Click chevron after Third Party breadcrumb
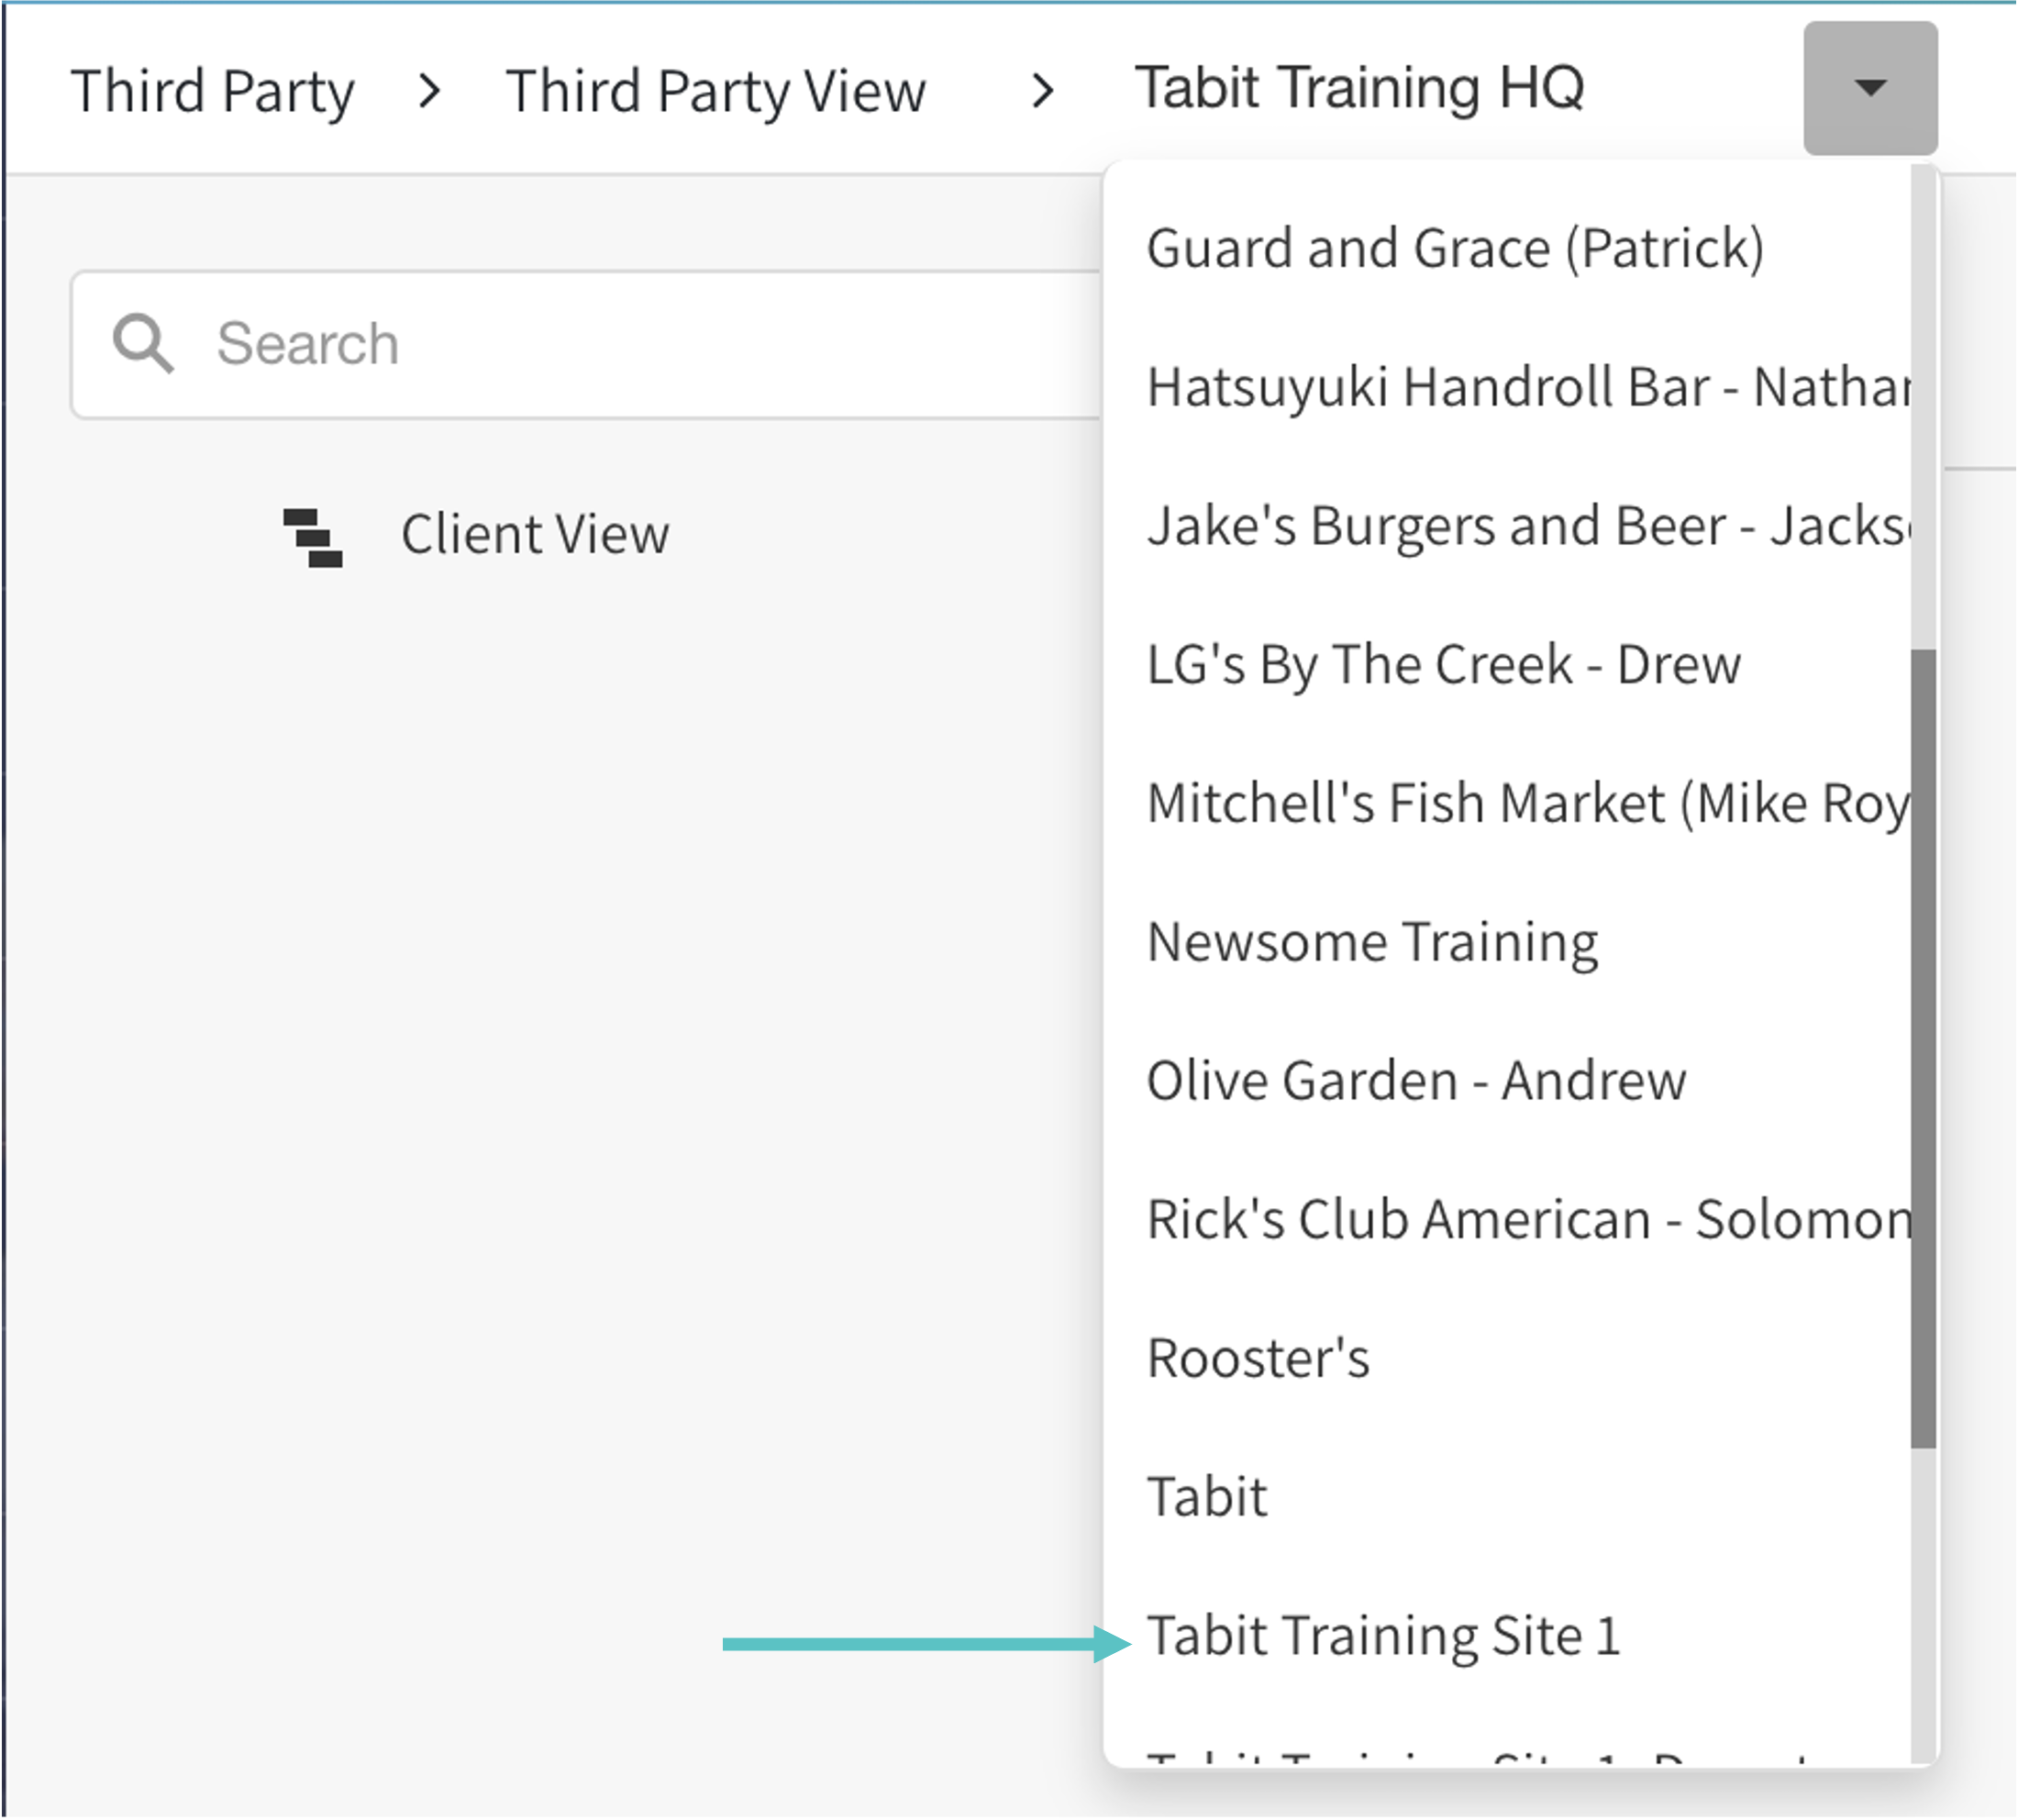Viewport: 2018px width, 1820px height. click(430, 91)
